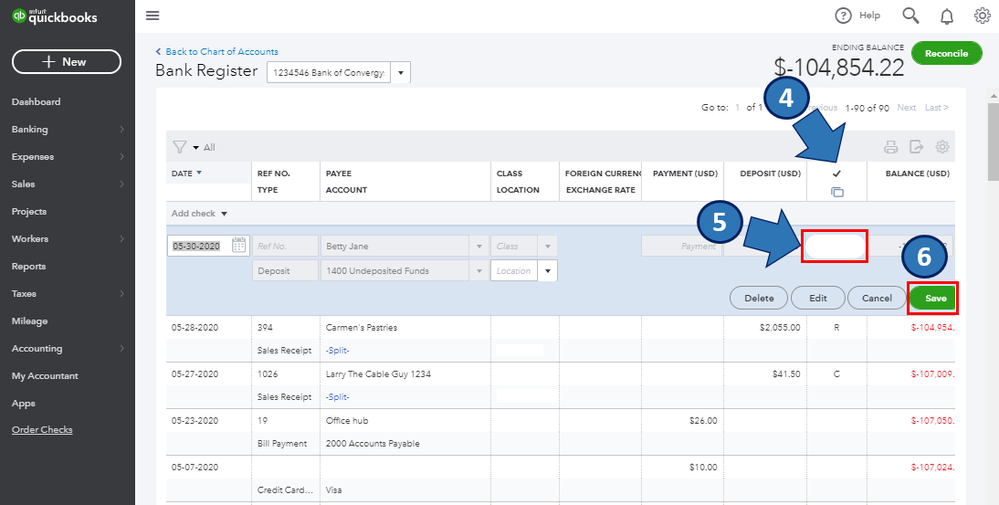This screenshot has width=999, height=505.
Task: Click the Reconcile button
Action: 946,54
